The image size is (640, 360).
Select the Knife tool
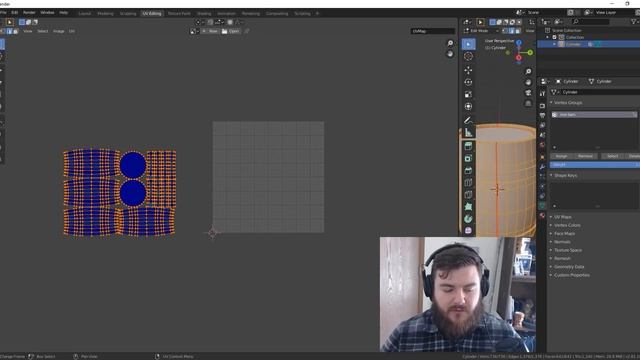(x=468, y=195)
